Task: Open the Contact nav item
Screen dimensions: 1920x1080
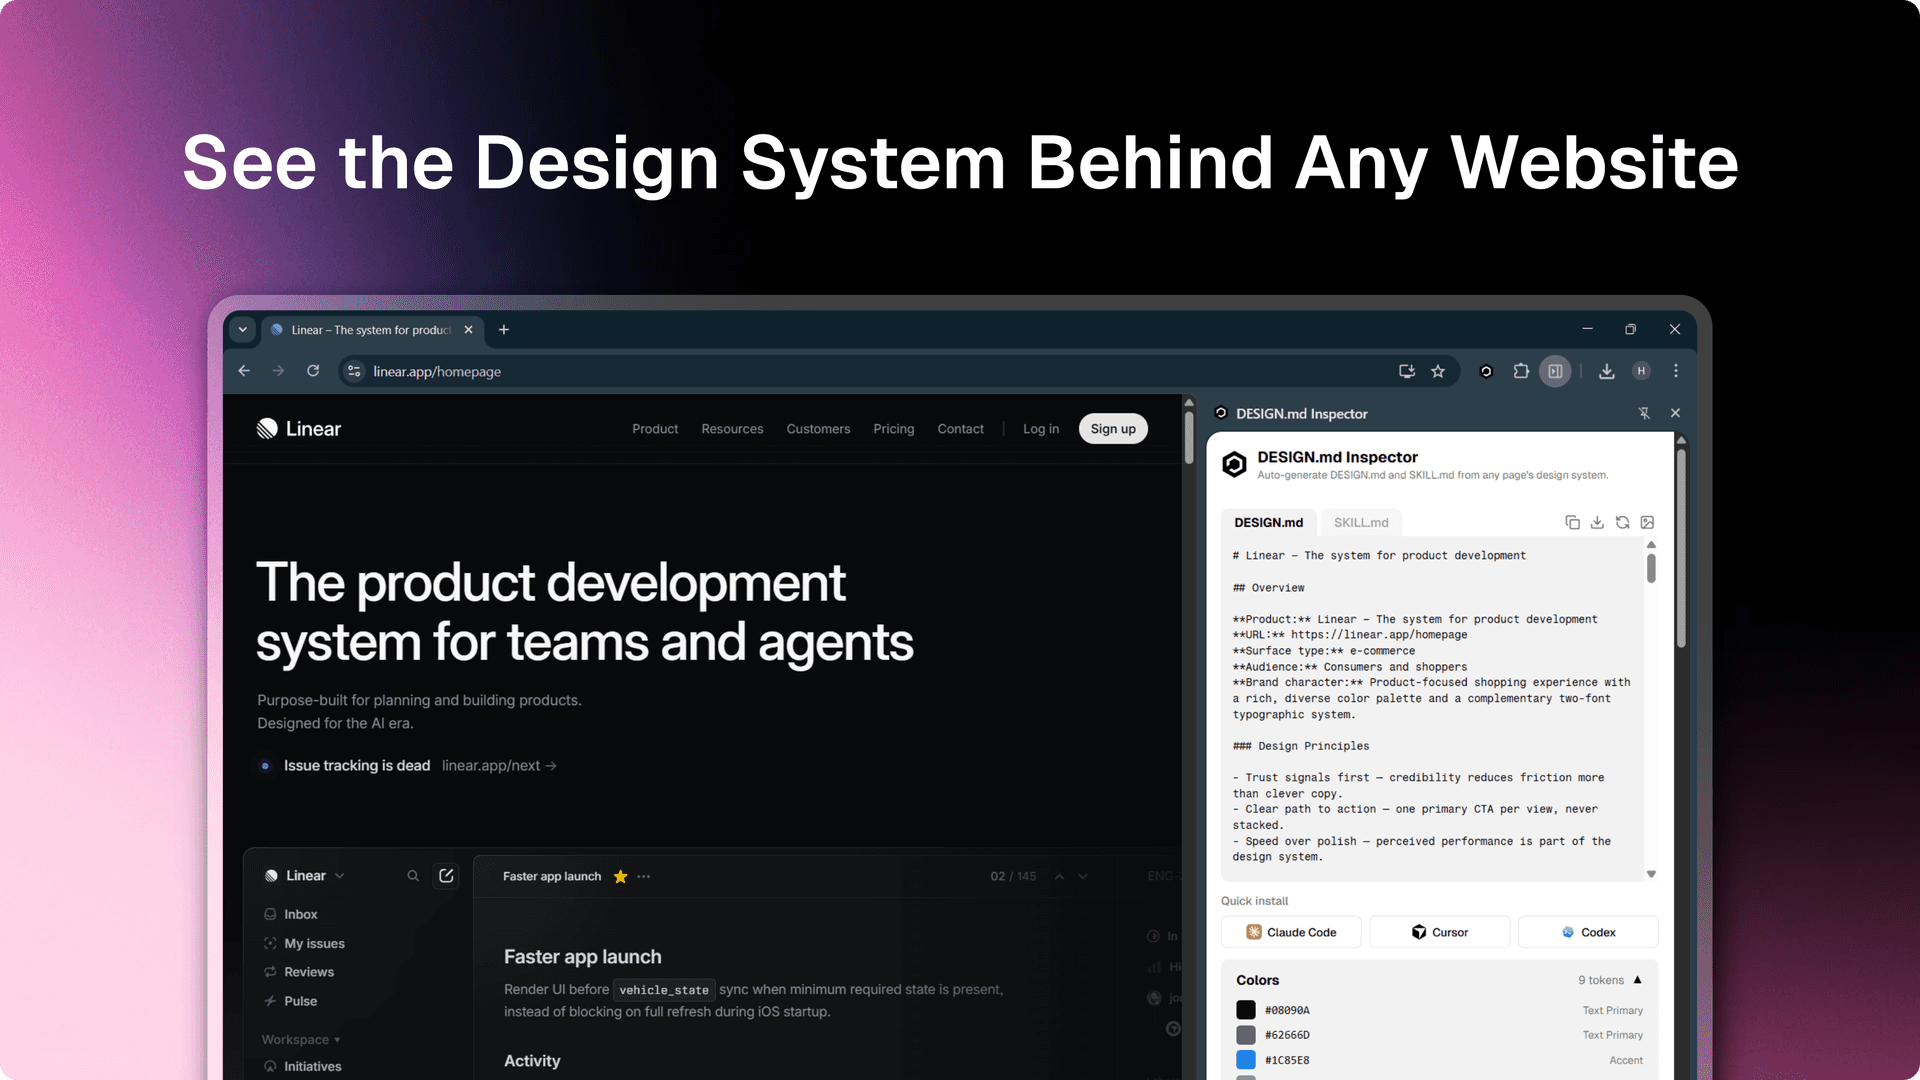Action: click(960, 429)
